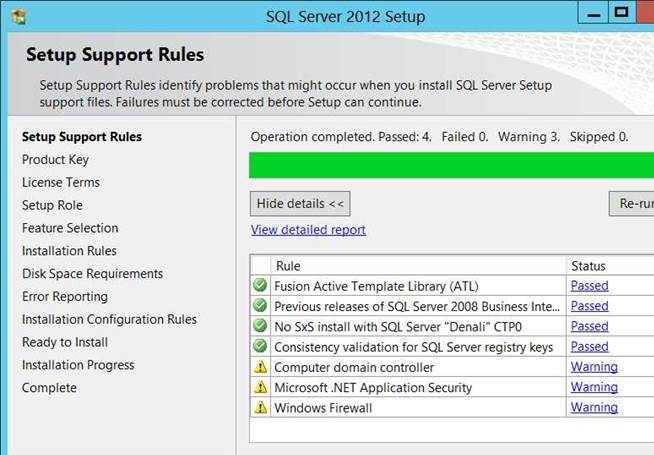This screenshot has height=455, width=654.
Task: Click green check icon for No SxS install rule
Action: click(260, 326)
